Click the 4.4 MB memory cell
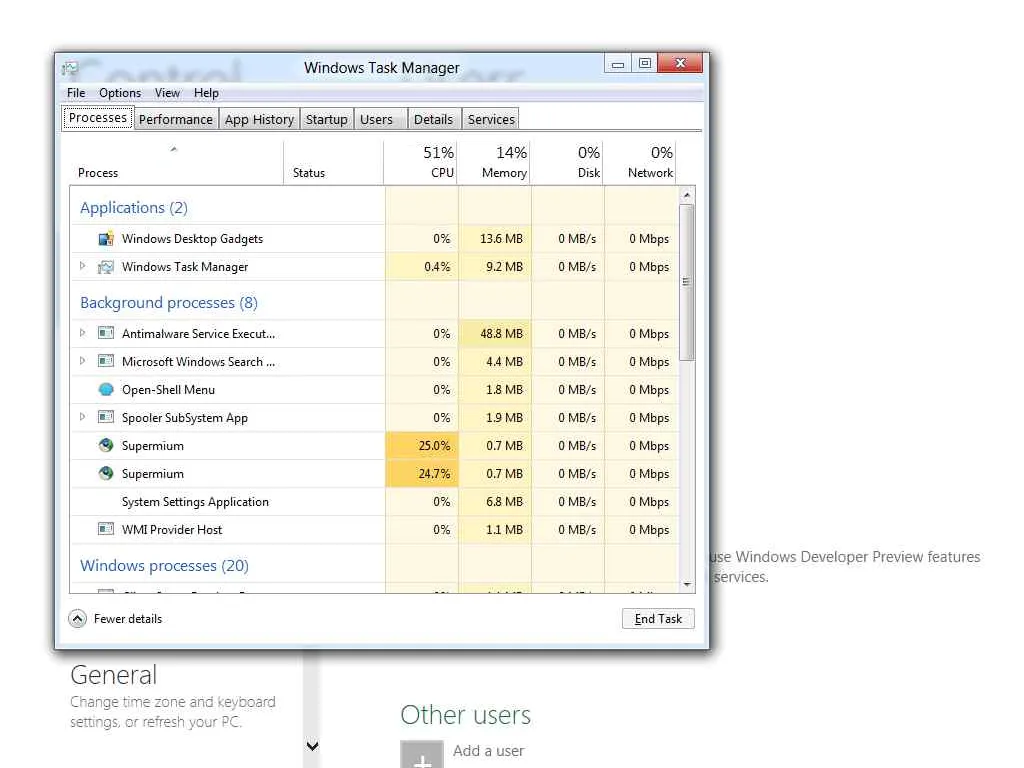1024x768 pixels. point(495,362)
